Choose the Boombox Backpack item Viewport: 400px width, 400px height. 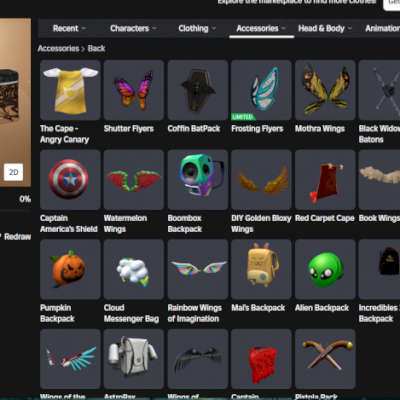[198, 180]
